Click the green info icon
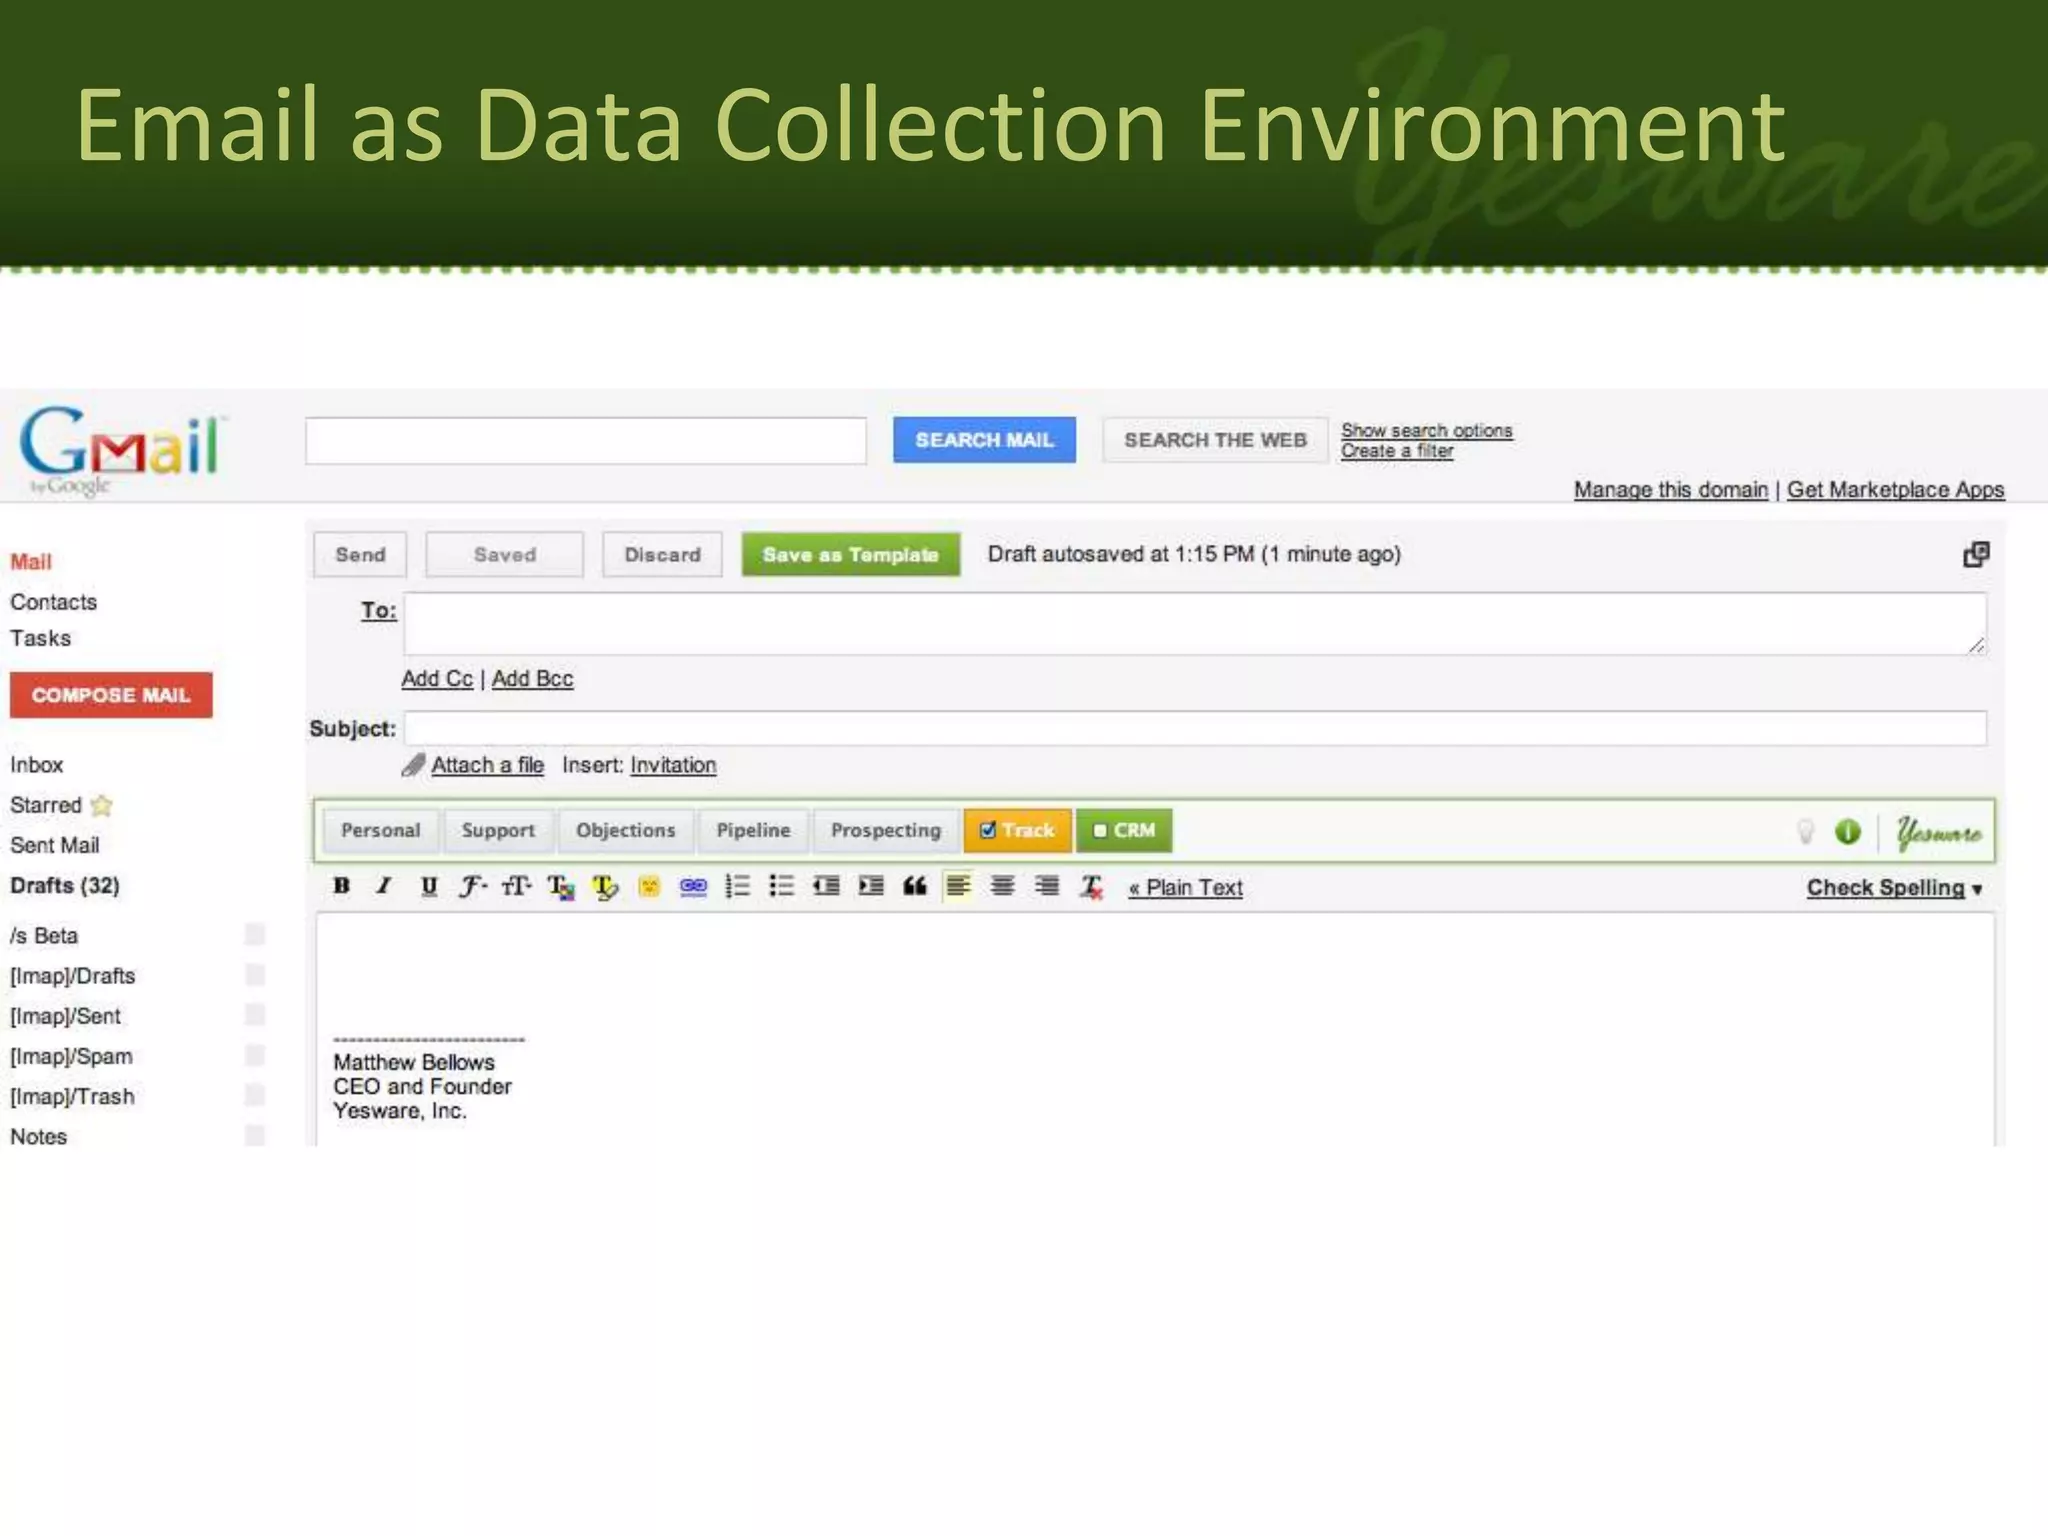Viewport: 2048px width, 1536px height. click(x=1848, y=832)
